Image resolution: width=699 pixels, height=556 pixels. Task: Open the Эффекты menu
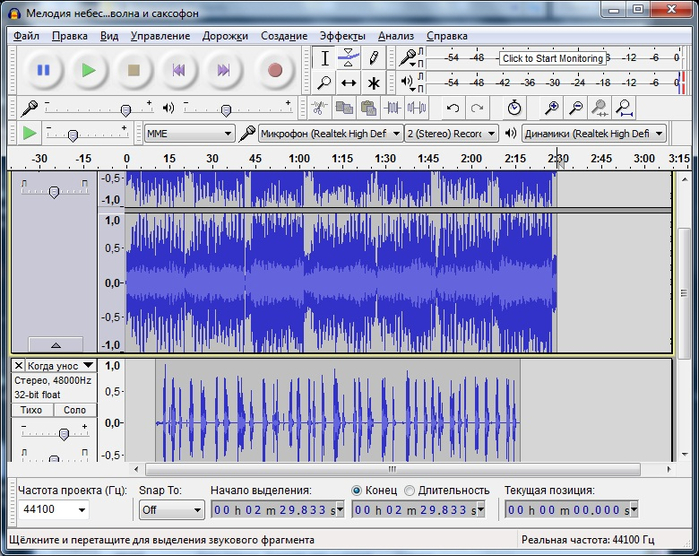[x=342, y=36]
